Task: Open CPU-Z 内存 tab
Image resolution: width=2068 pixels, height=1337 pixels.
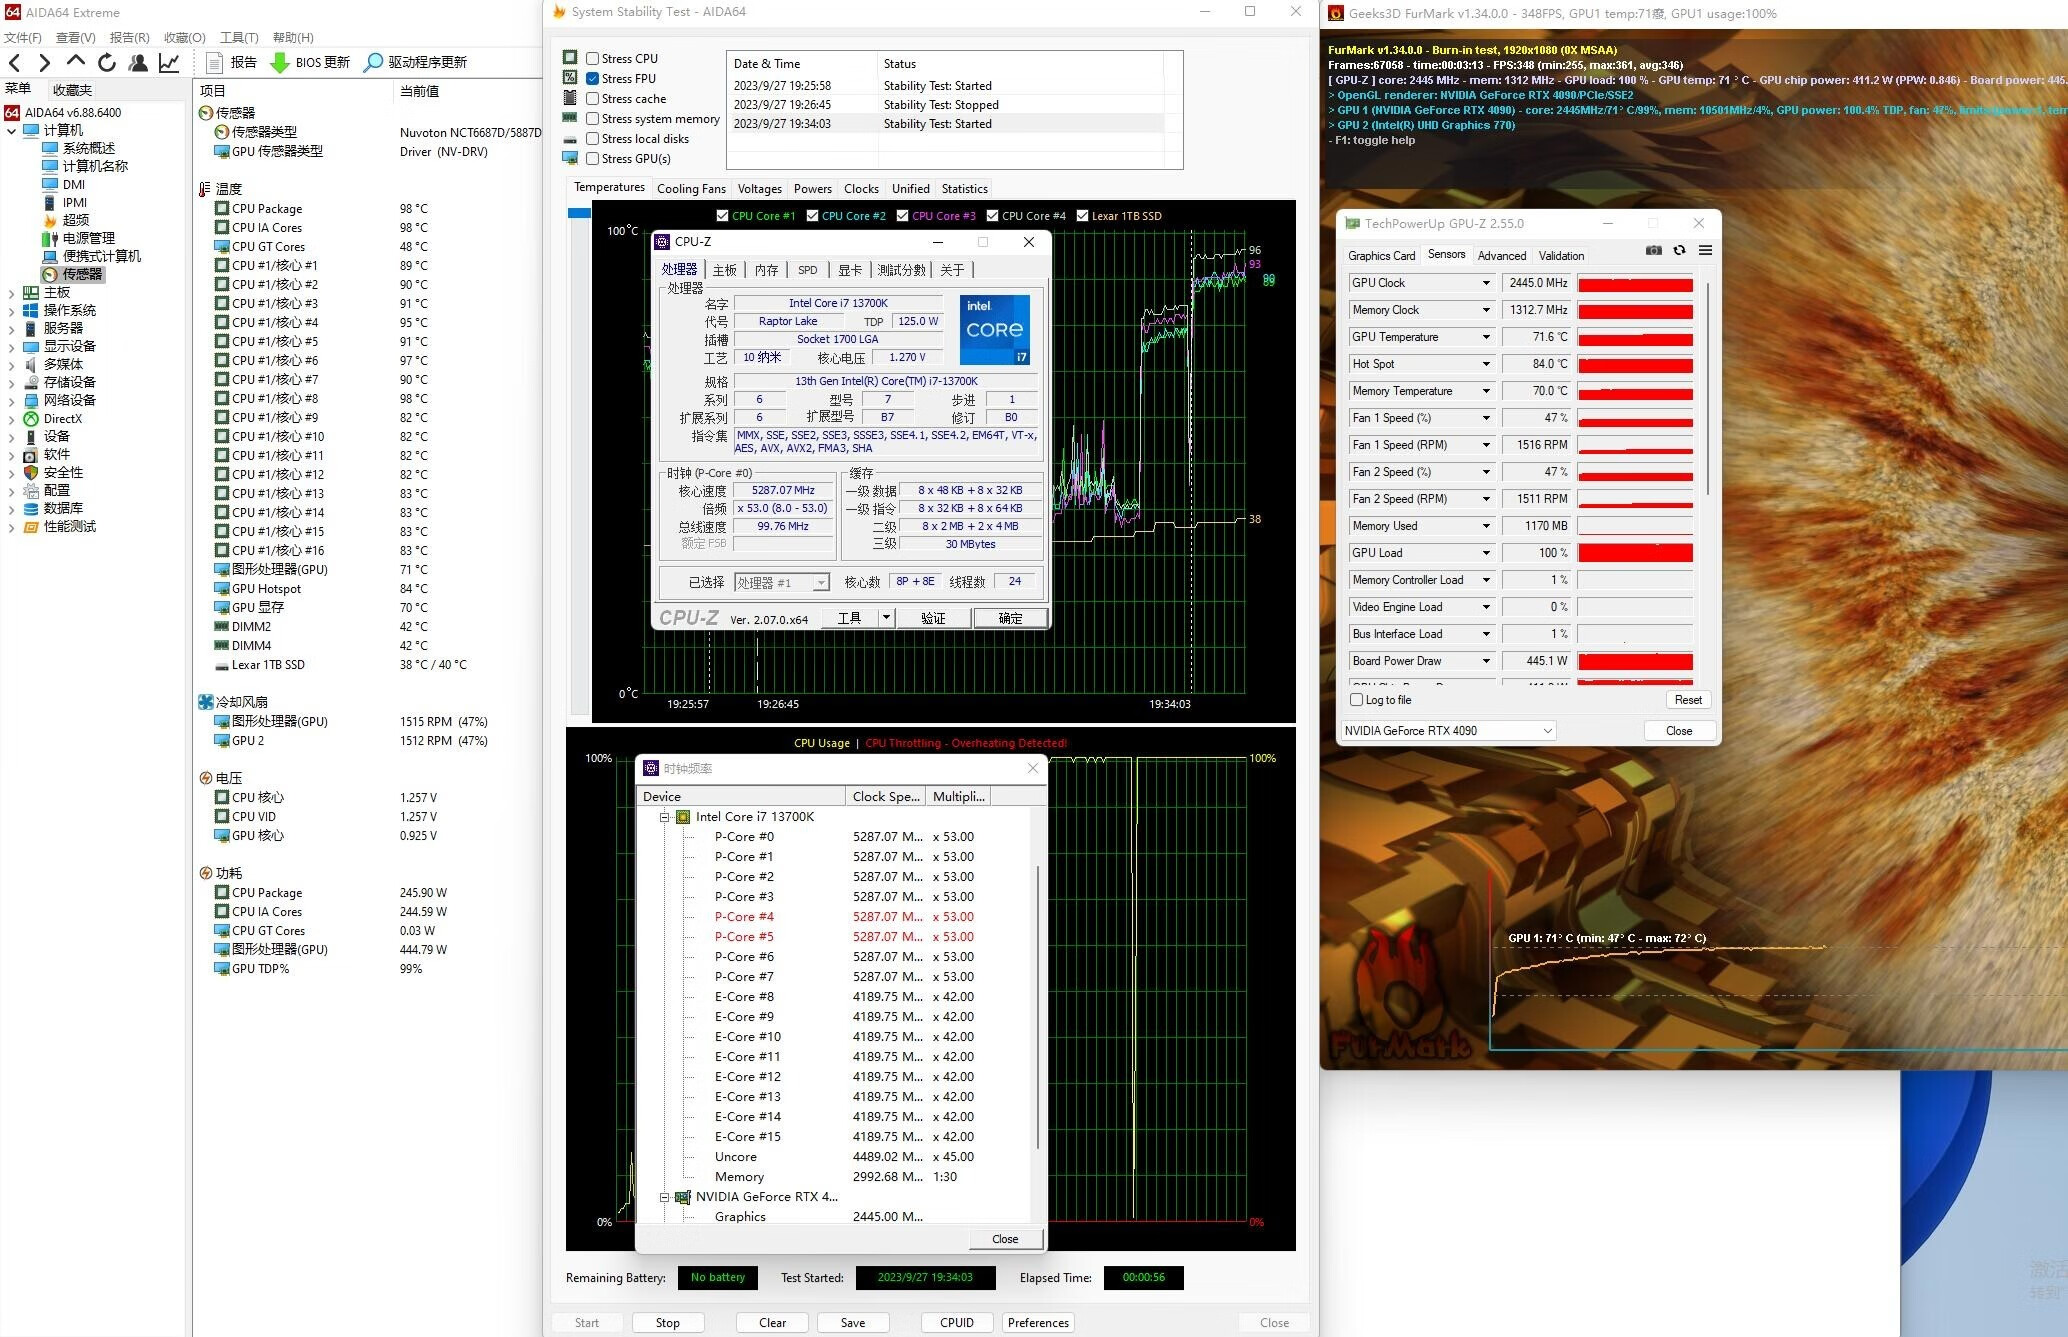Action: [766, 270]
